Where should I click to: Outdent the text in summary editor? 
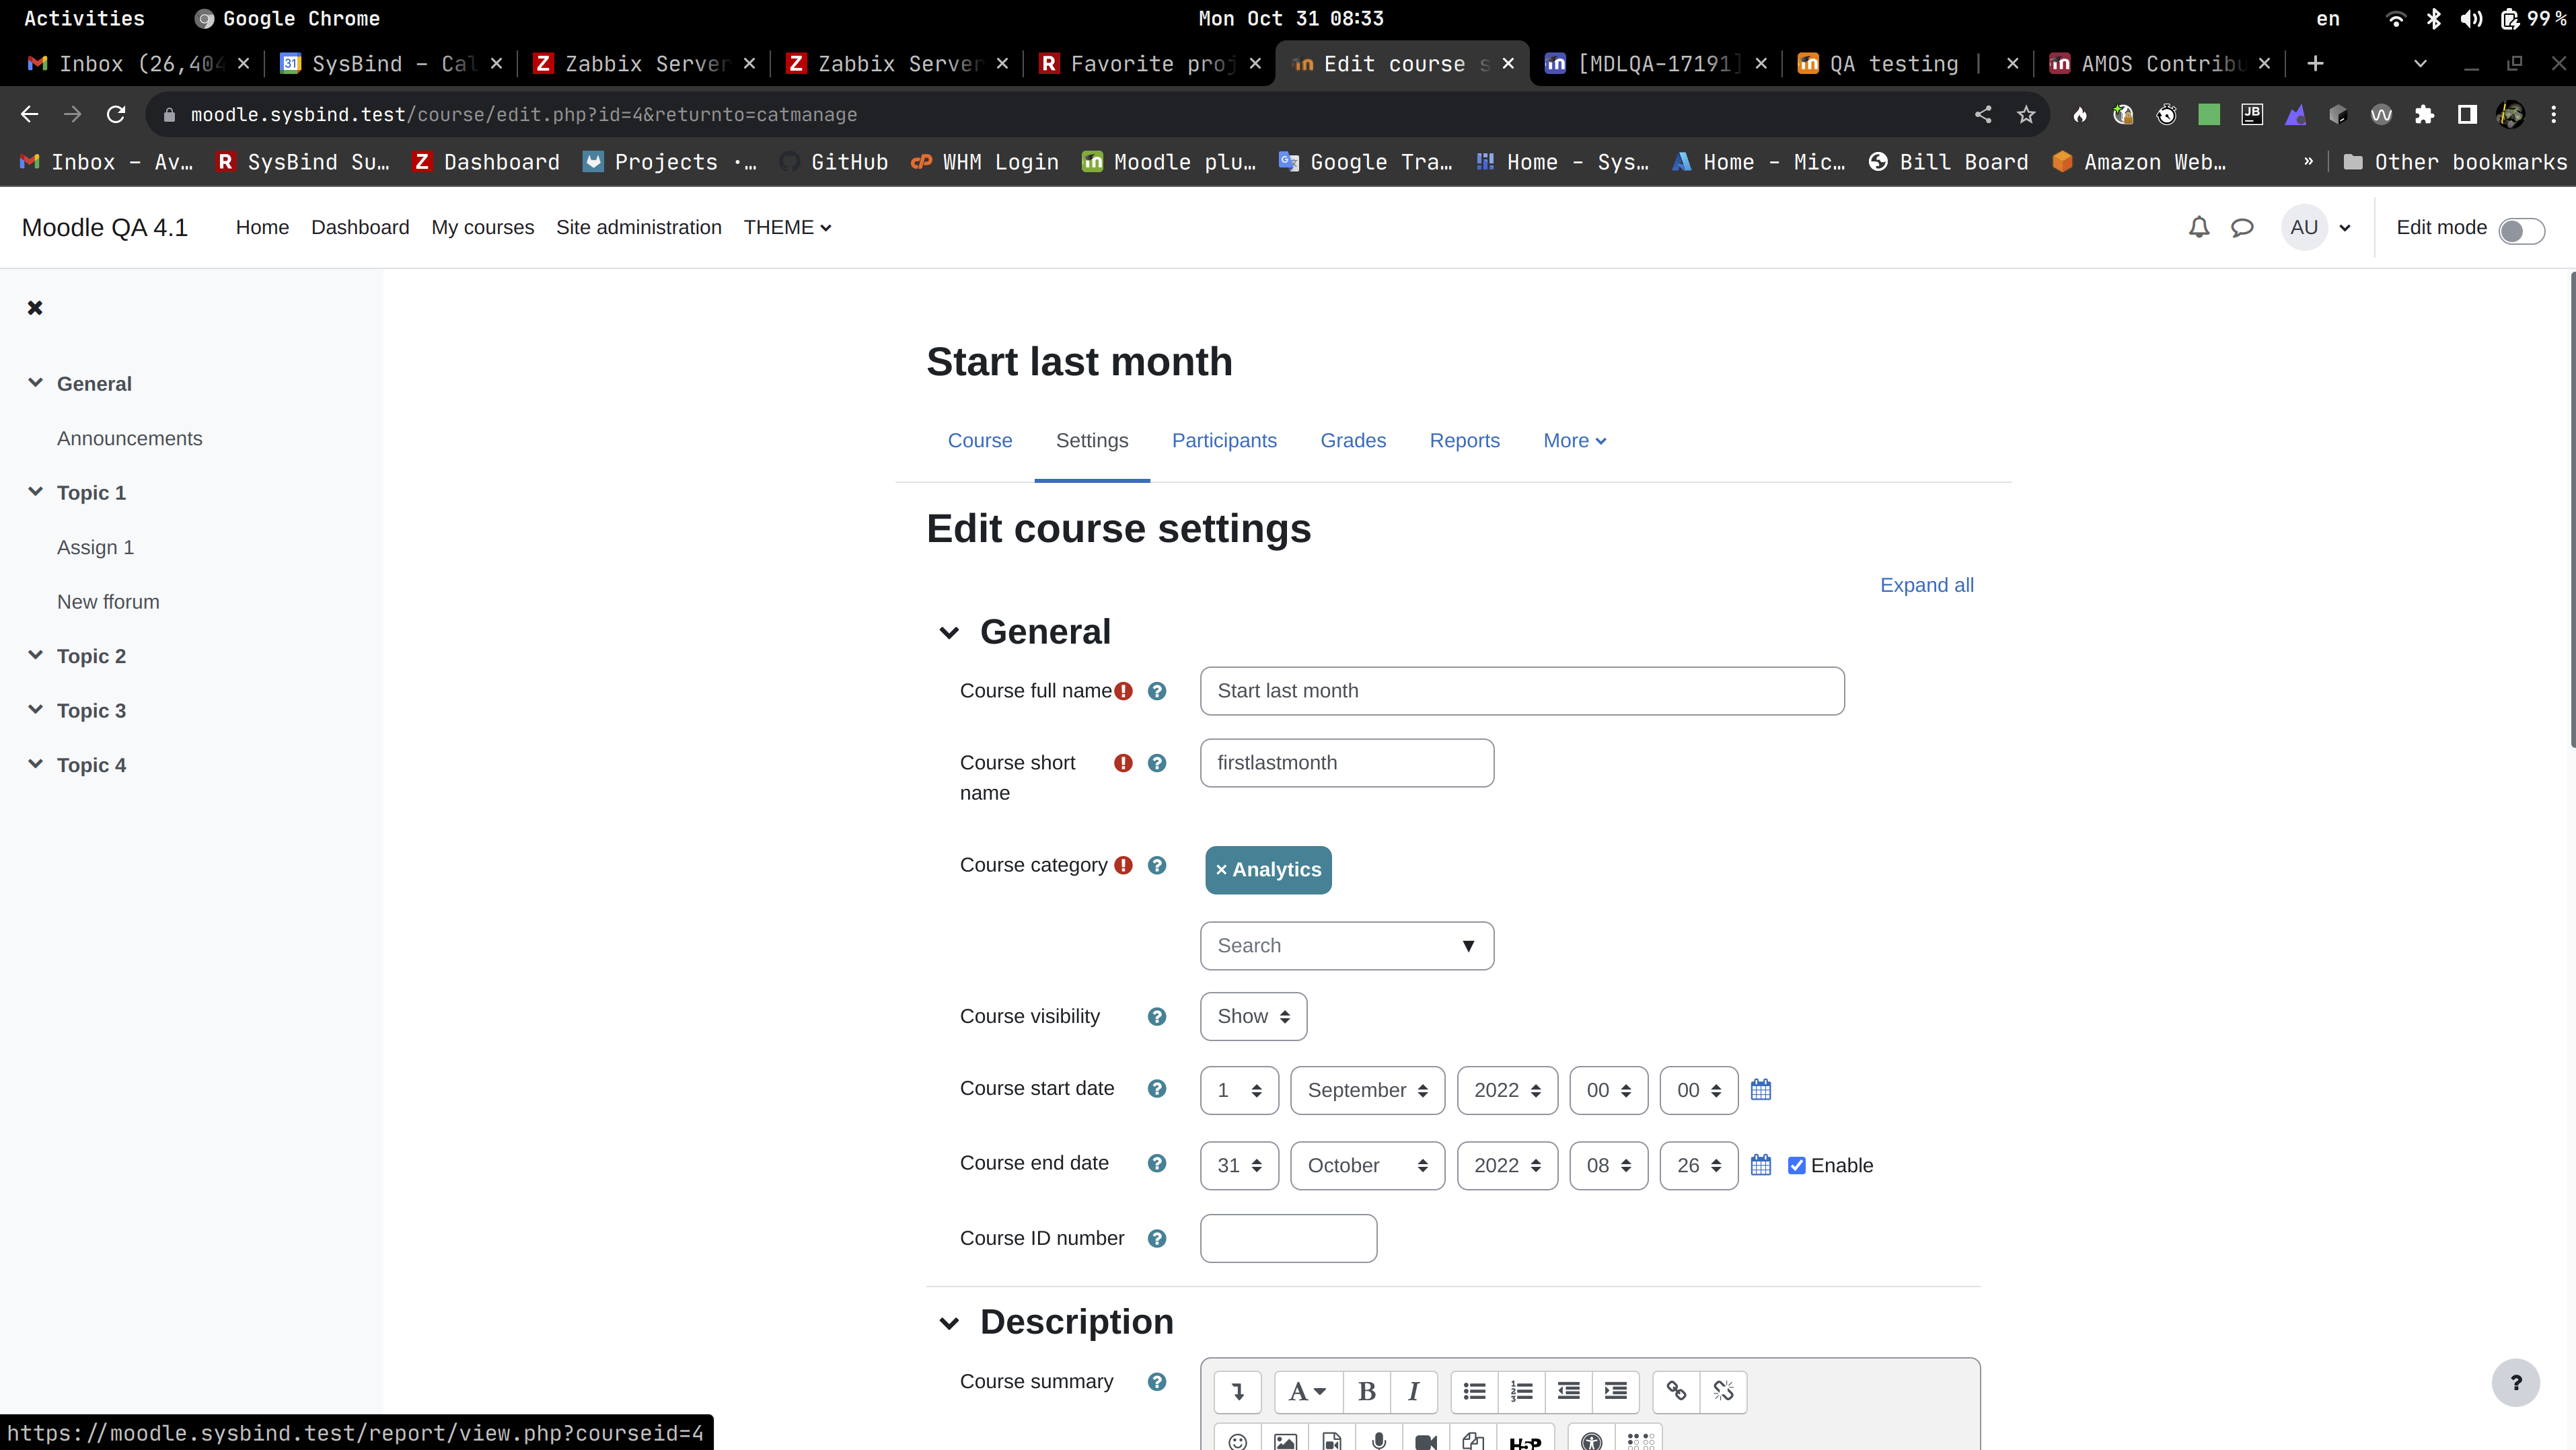(x=1568, y=1391)
